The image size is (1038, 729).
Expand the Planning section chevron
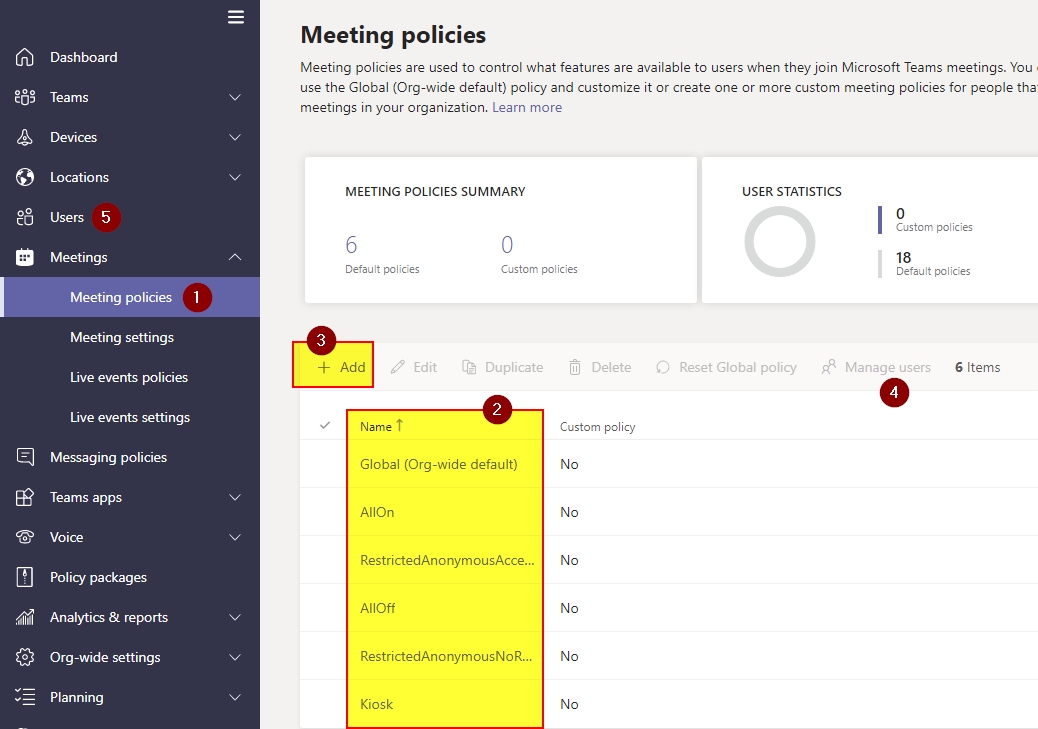tap(235, 697)
